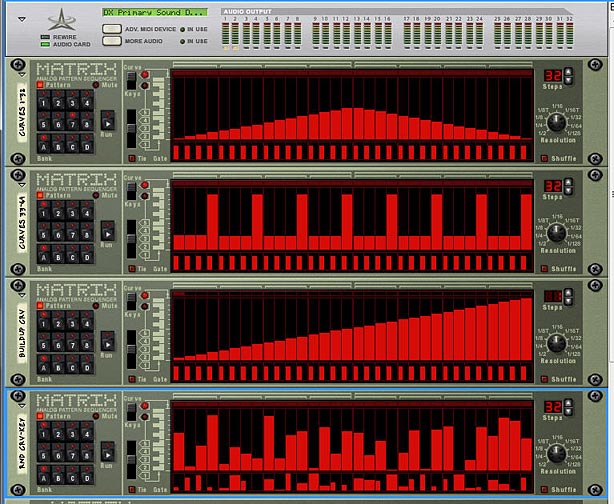
Task: Collapse the Hardware Interface device
Action: [22, 18]
